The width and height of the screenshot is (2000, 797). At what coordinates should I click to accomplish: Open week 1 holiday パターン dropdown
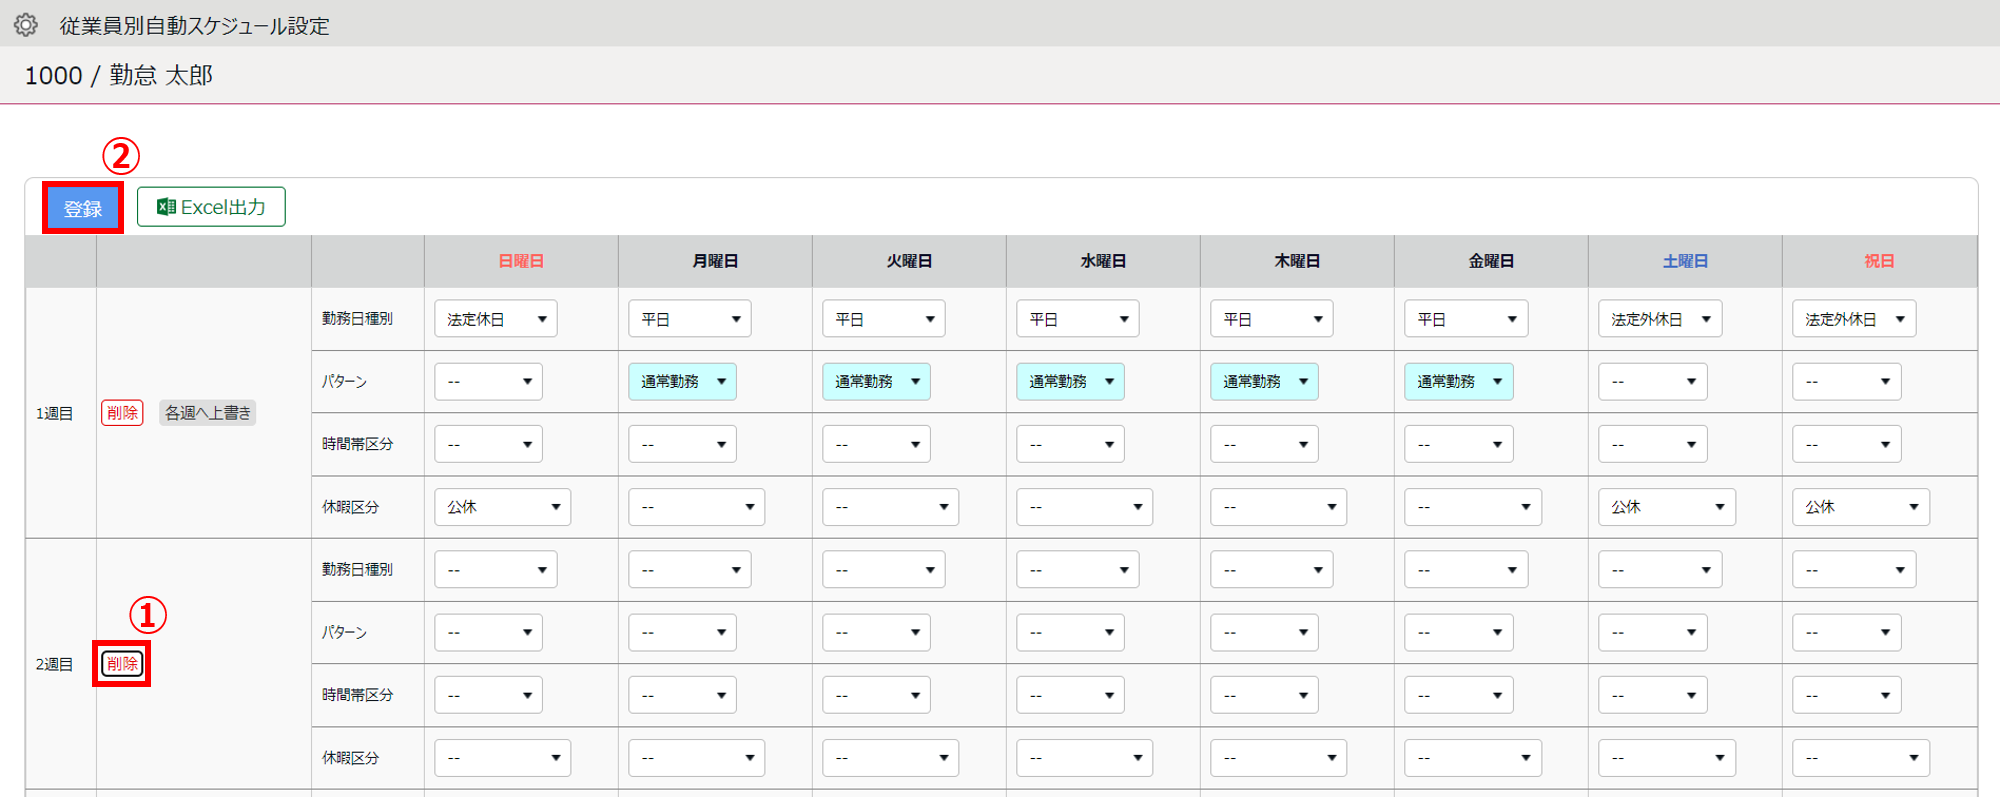tap(1846, 382)
